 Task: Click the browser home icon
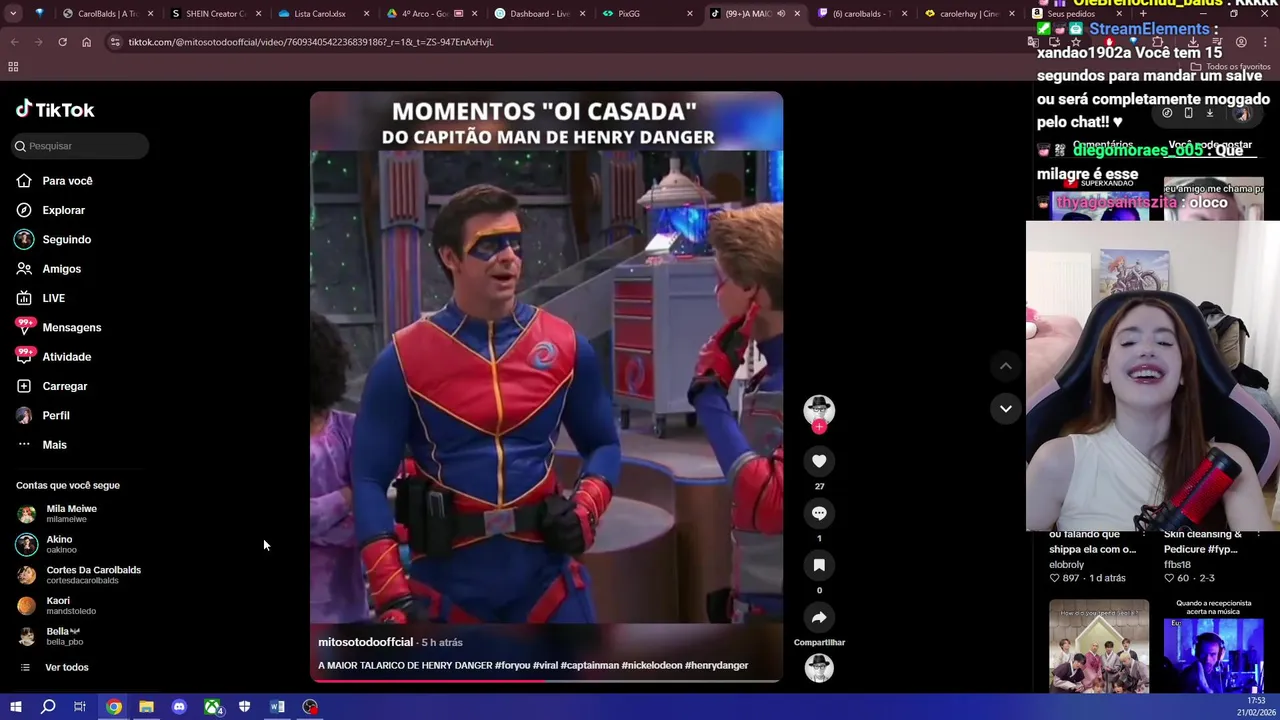tap(86, 42)
